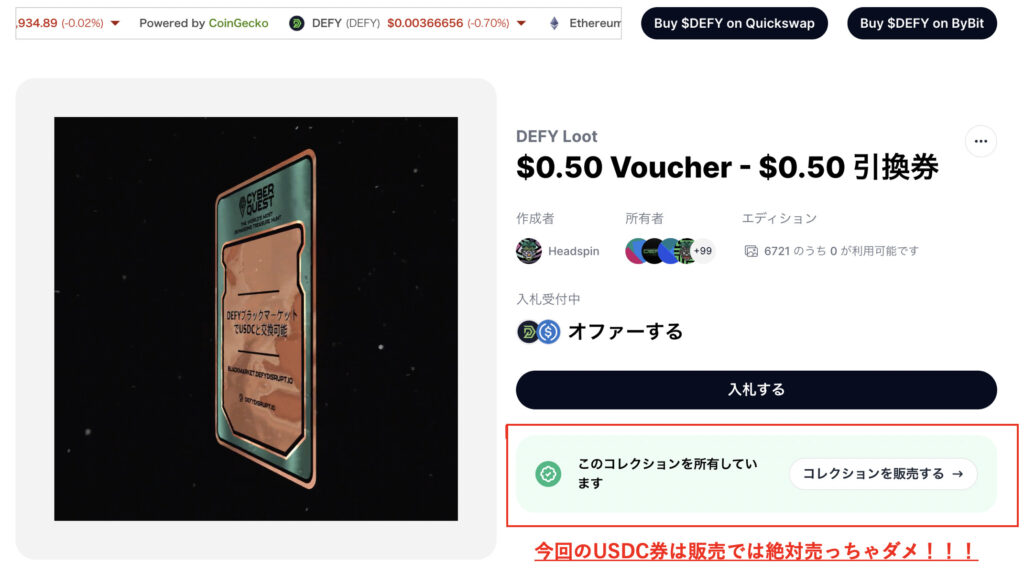Click Buy $DEFY on Quickswap button

pyautogui.click(x=734, y=24)
